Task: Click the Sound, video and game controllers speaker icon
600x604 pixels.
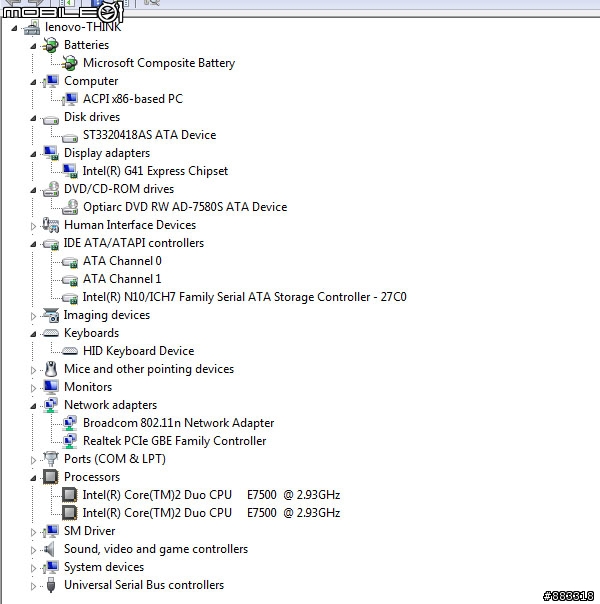Action: 49,549
